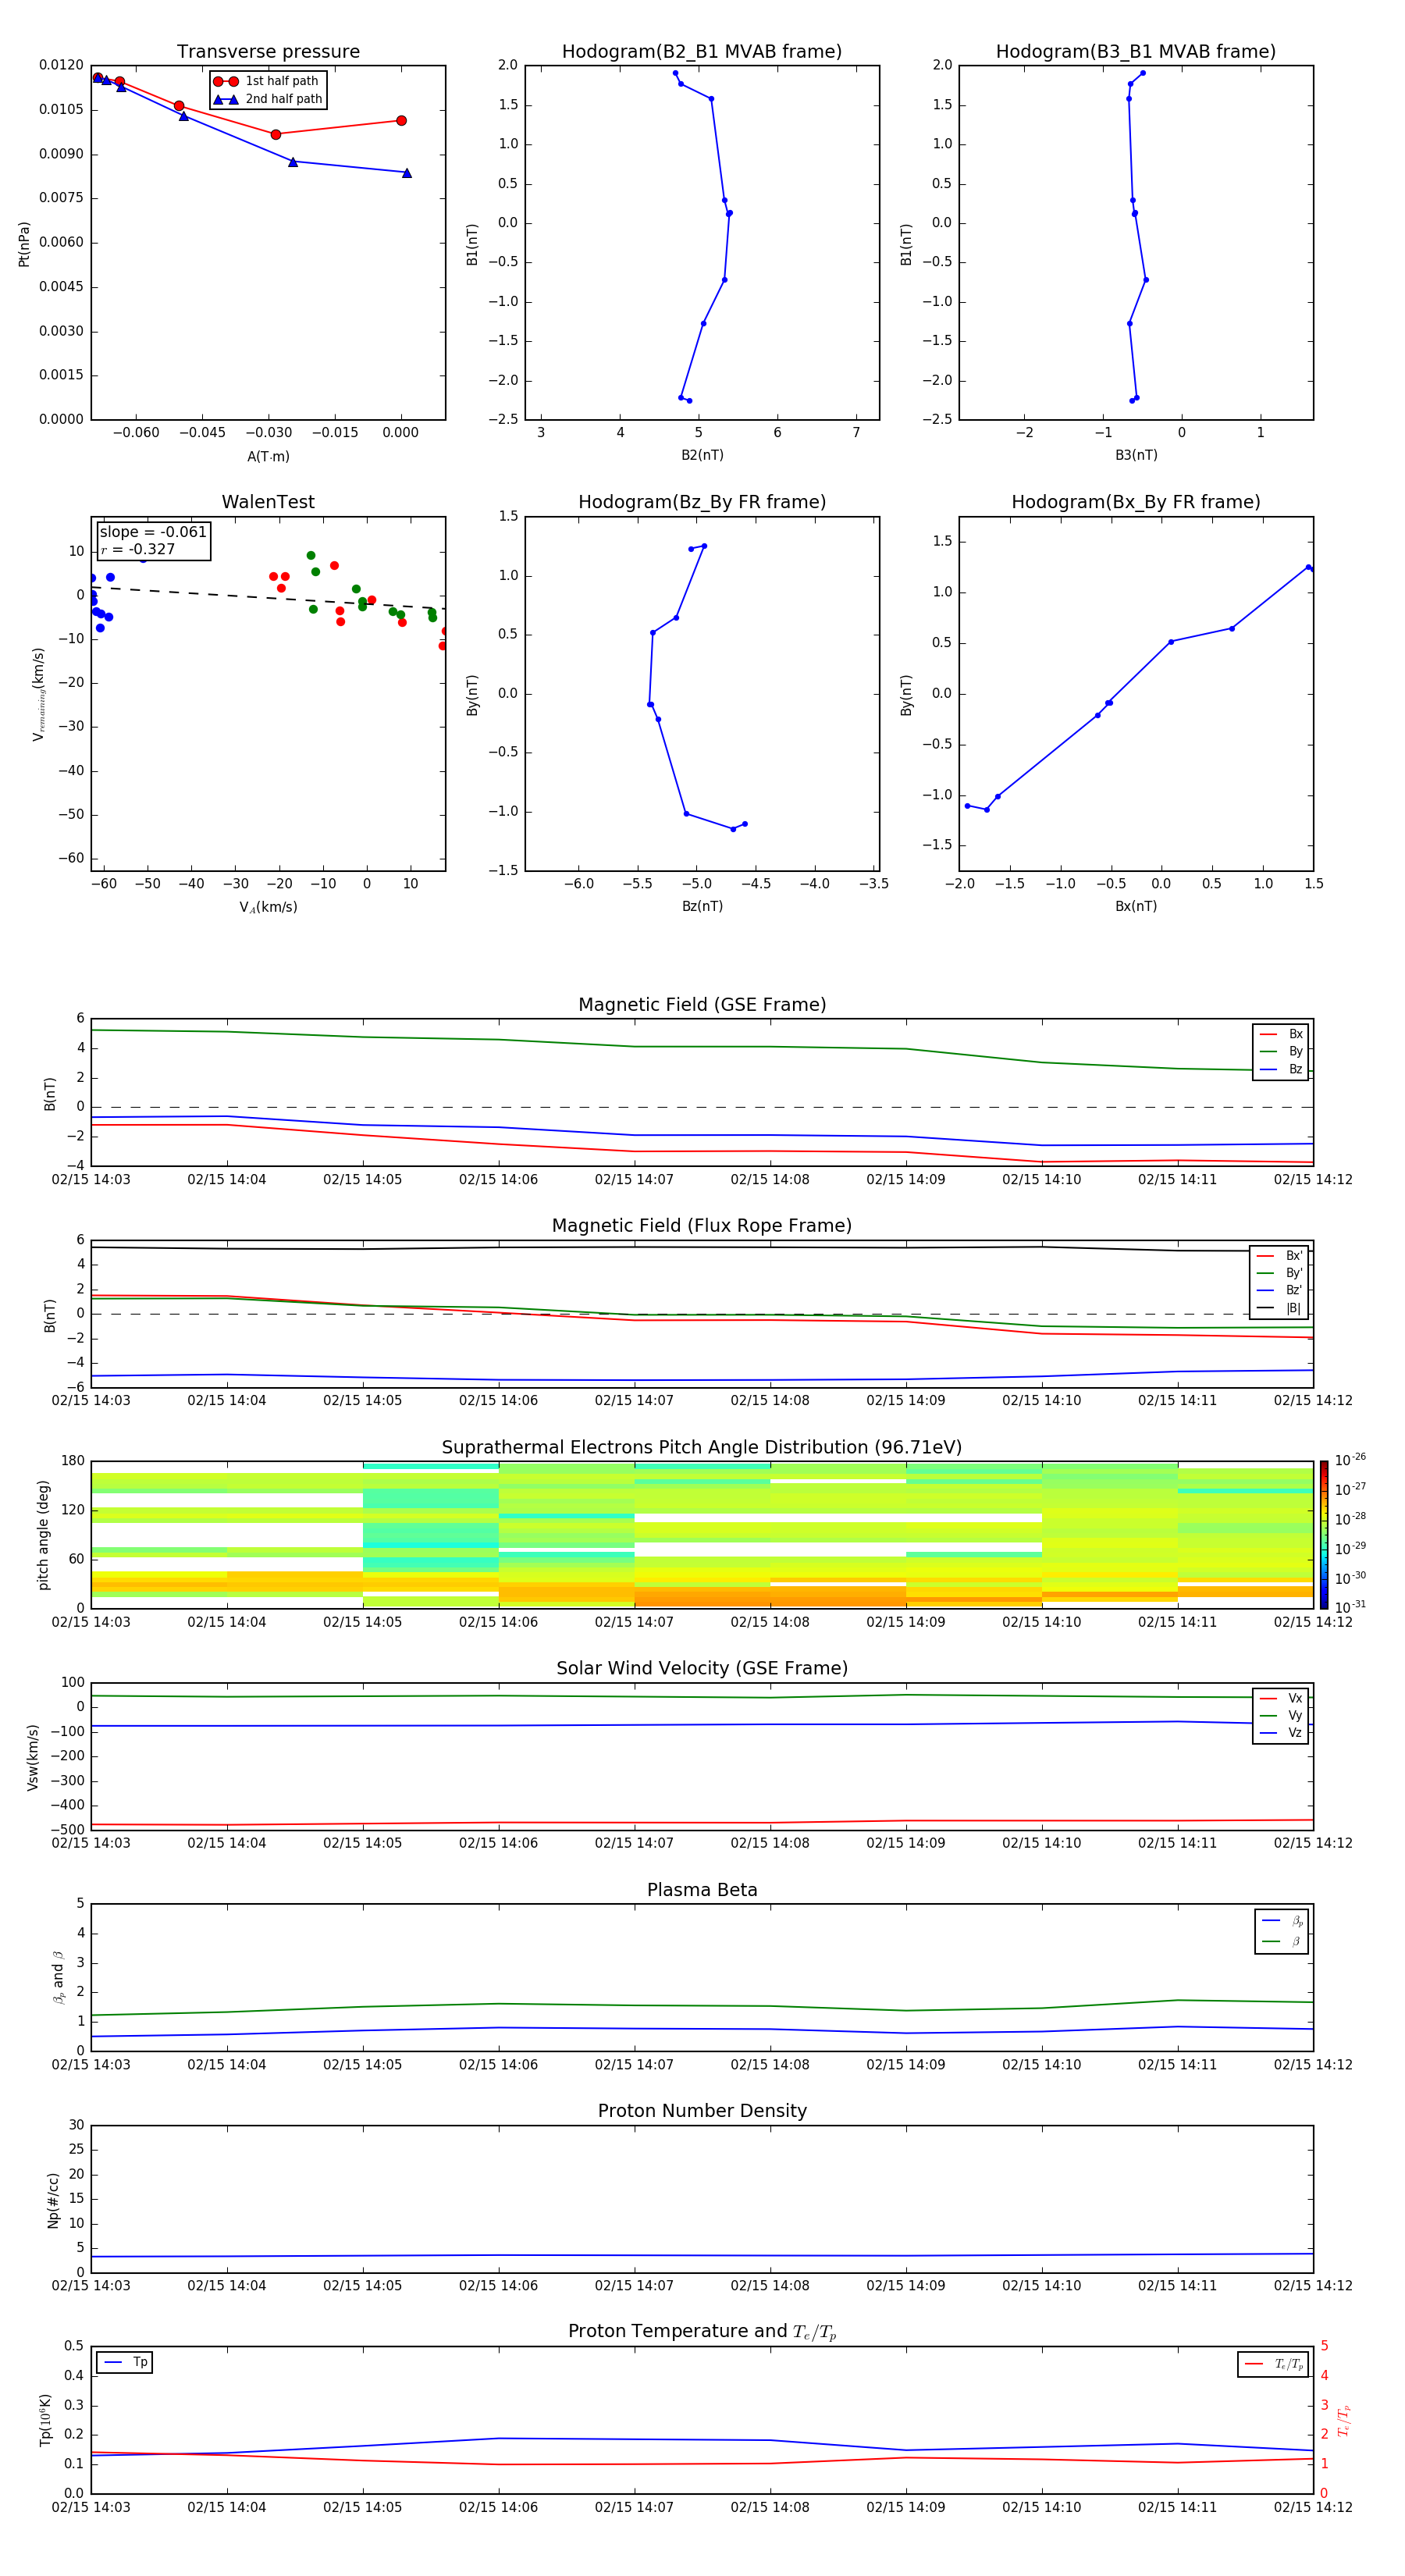Click the 'Transverse pressure' plot title
This screenshot has width=1405, height=2576.
268,52
